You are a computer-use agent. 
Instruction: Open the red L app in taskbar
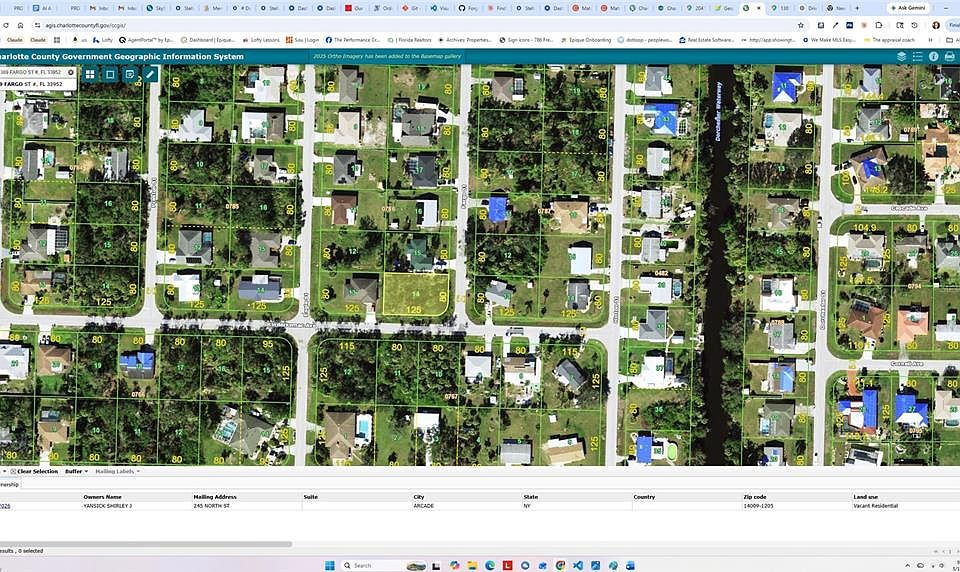coord(508,565)
